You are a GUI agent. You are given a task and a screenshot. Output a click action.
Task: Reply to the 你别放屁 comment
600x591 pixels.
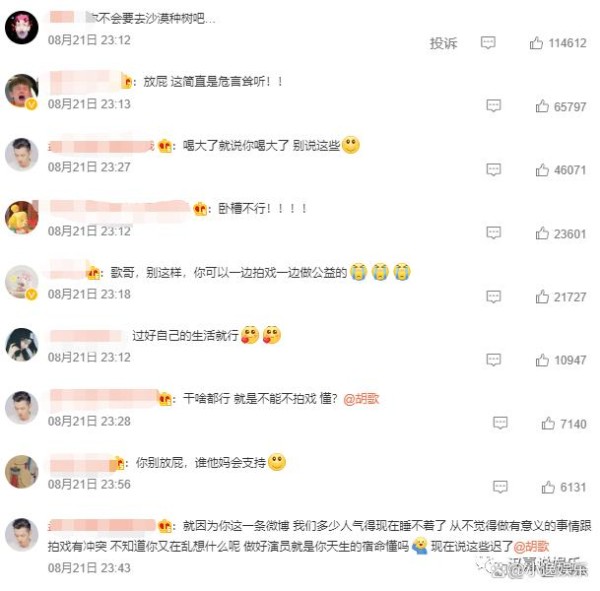[500, 487]
